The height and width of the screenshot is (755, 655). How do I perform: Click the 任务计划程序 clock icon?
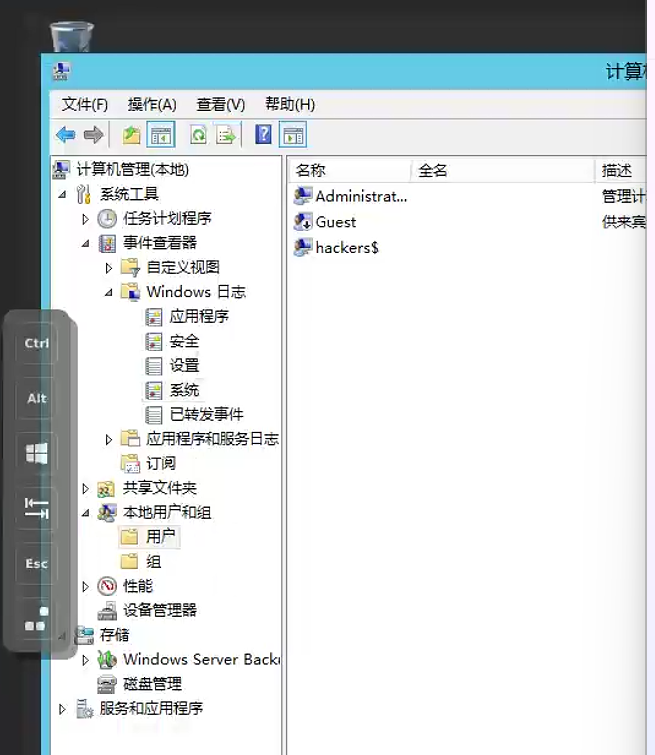(107, 219)
